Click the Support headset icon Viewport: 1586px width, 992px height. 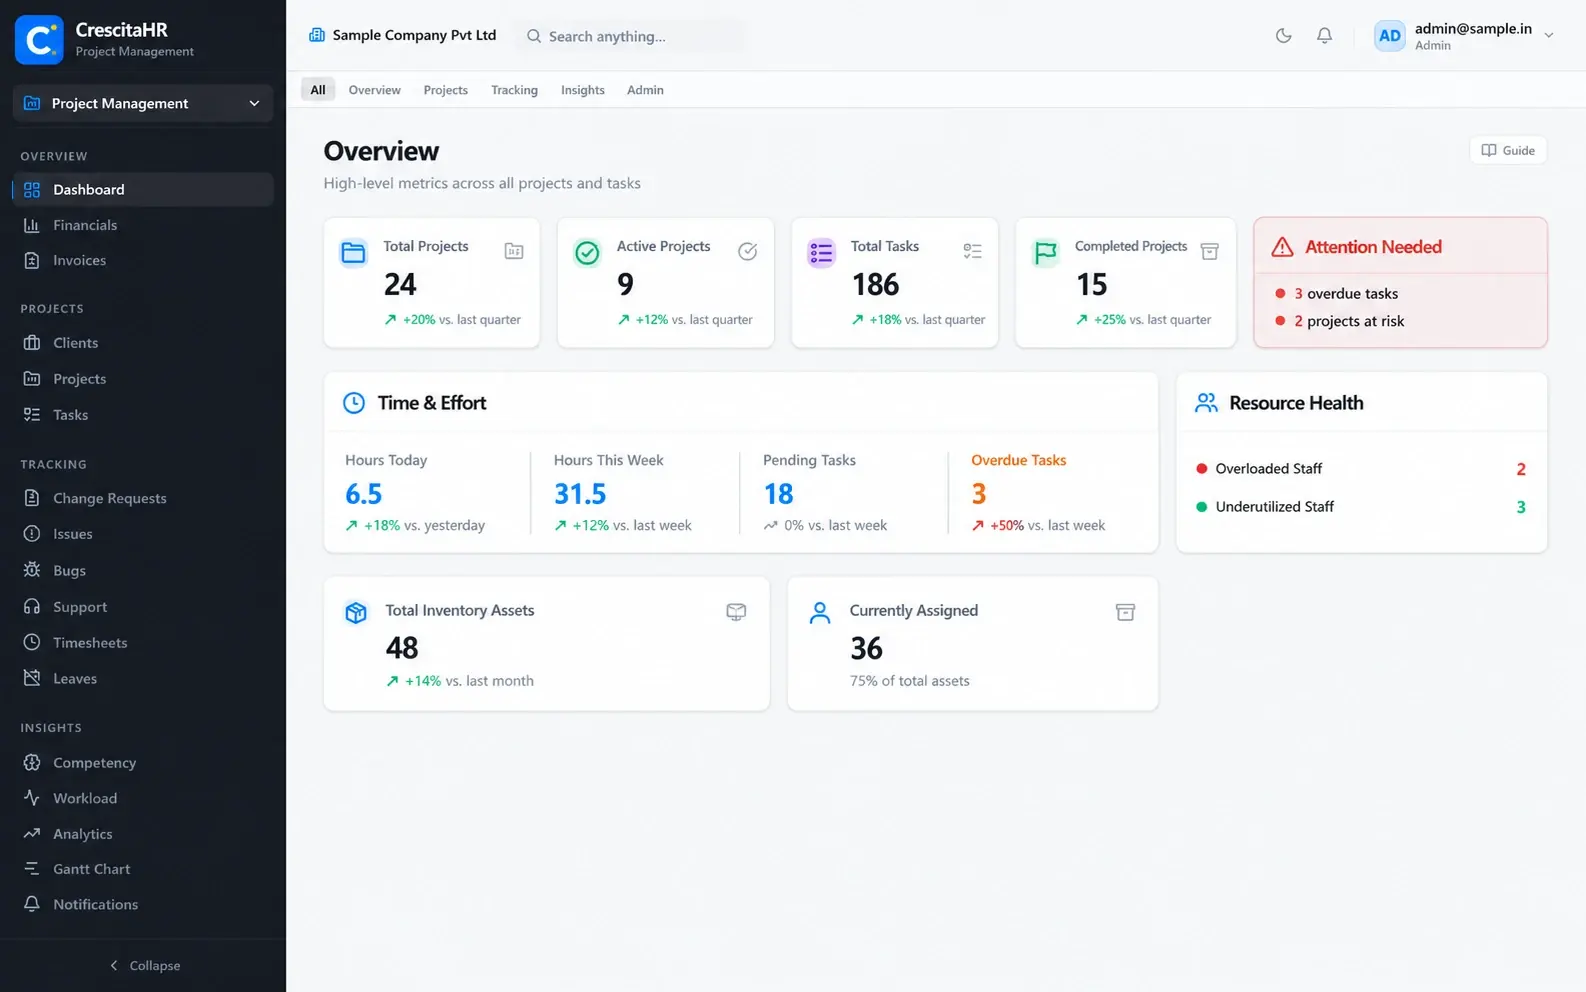click(32, 607)
